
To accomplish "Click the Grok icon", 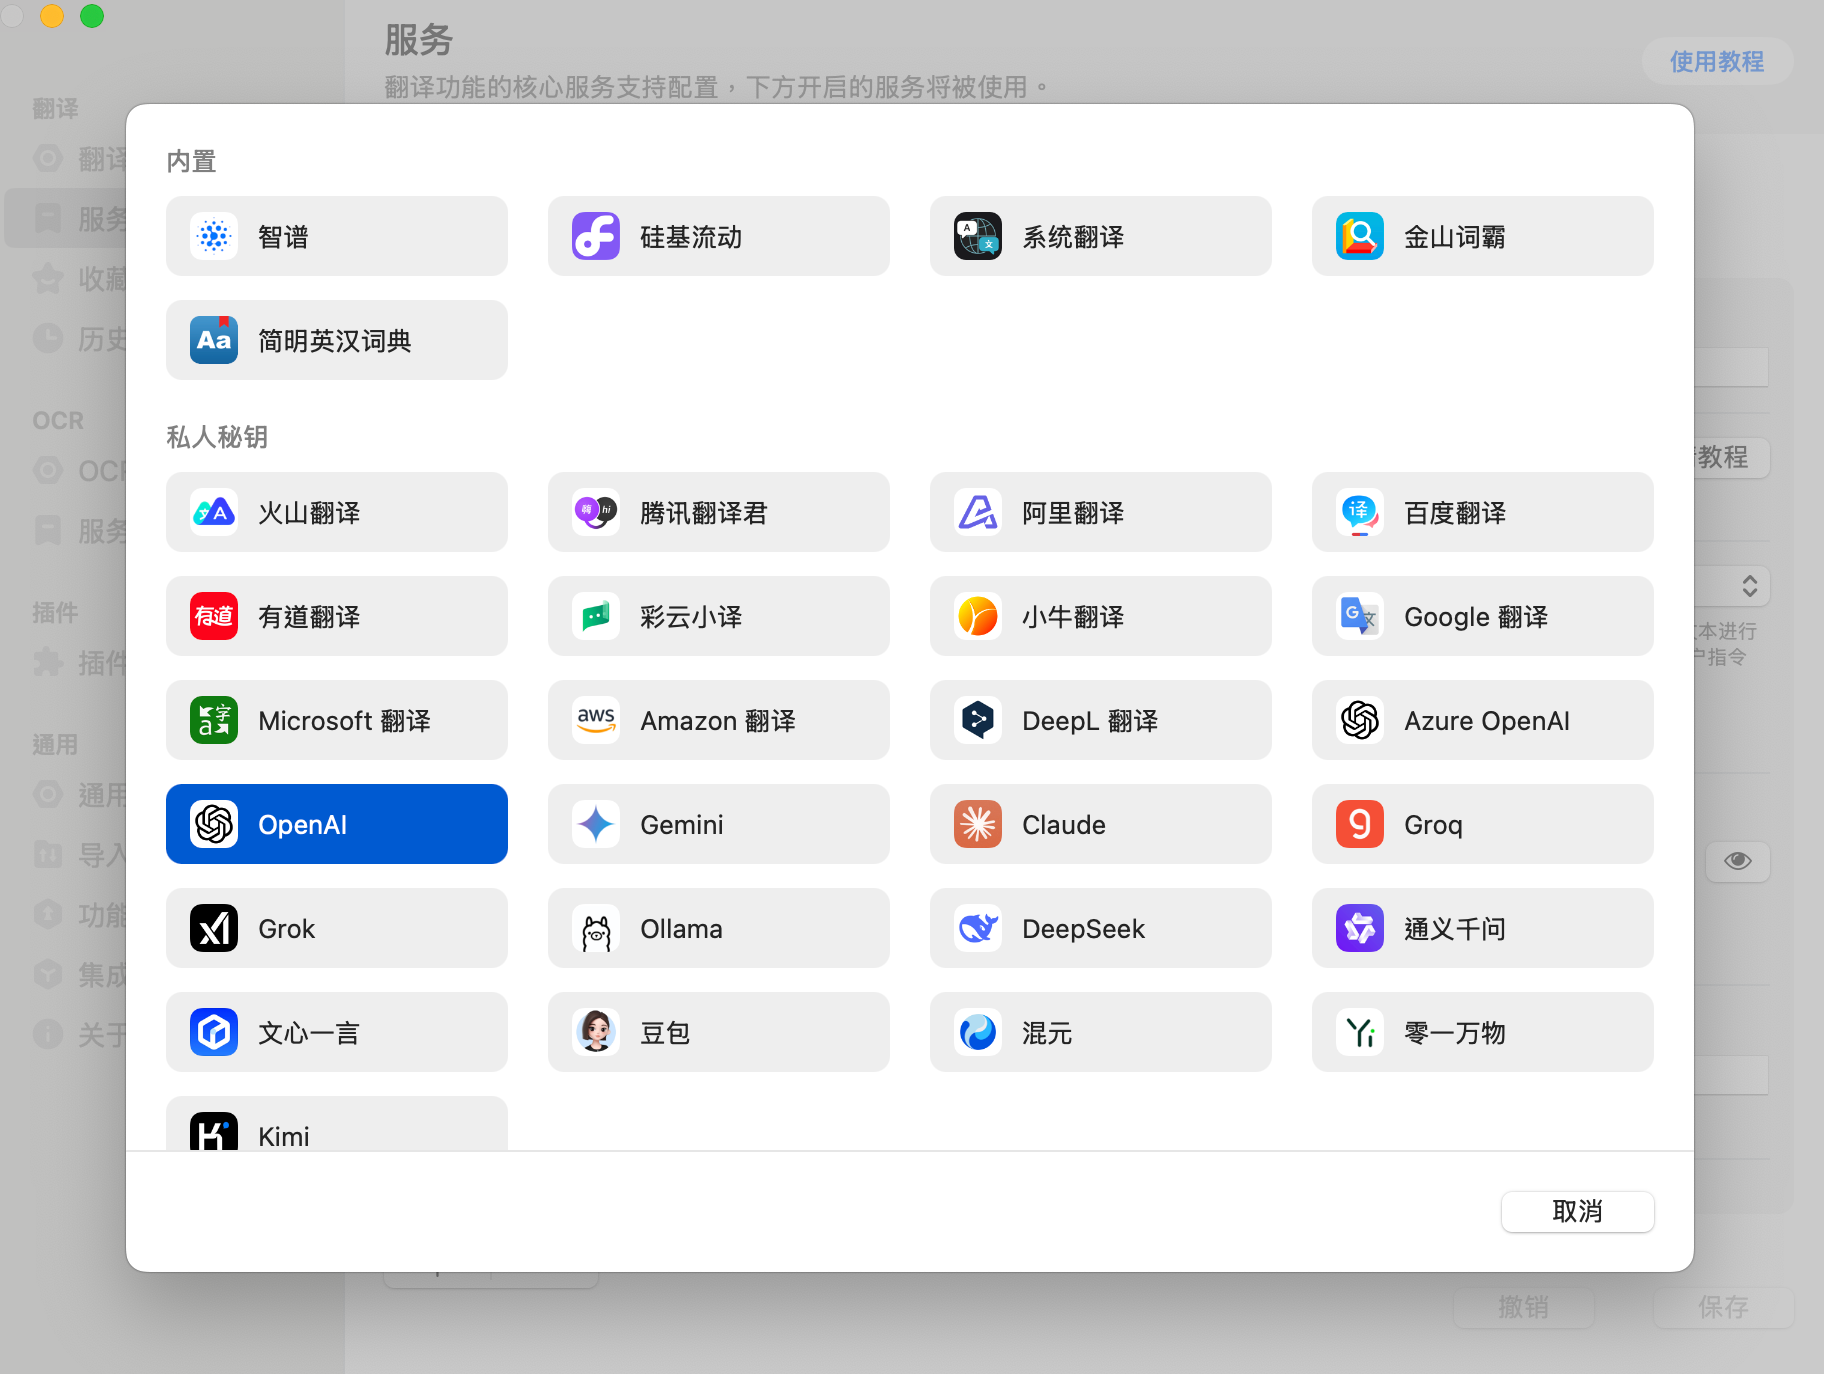I will pyautogui.click(x=214, y=929).
